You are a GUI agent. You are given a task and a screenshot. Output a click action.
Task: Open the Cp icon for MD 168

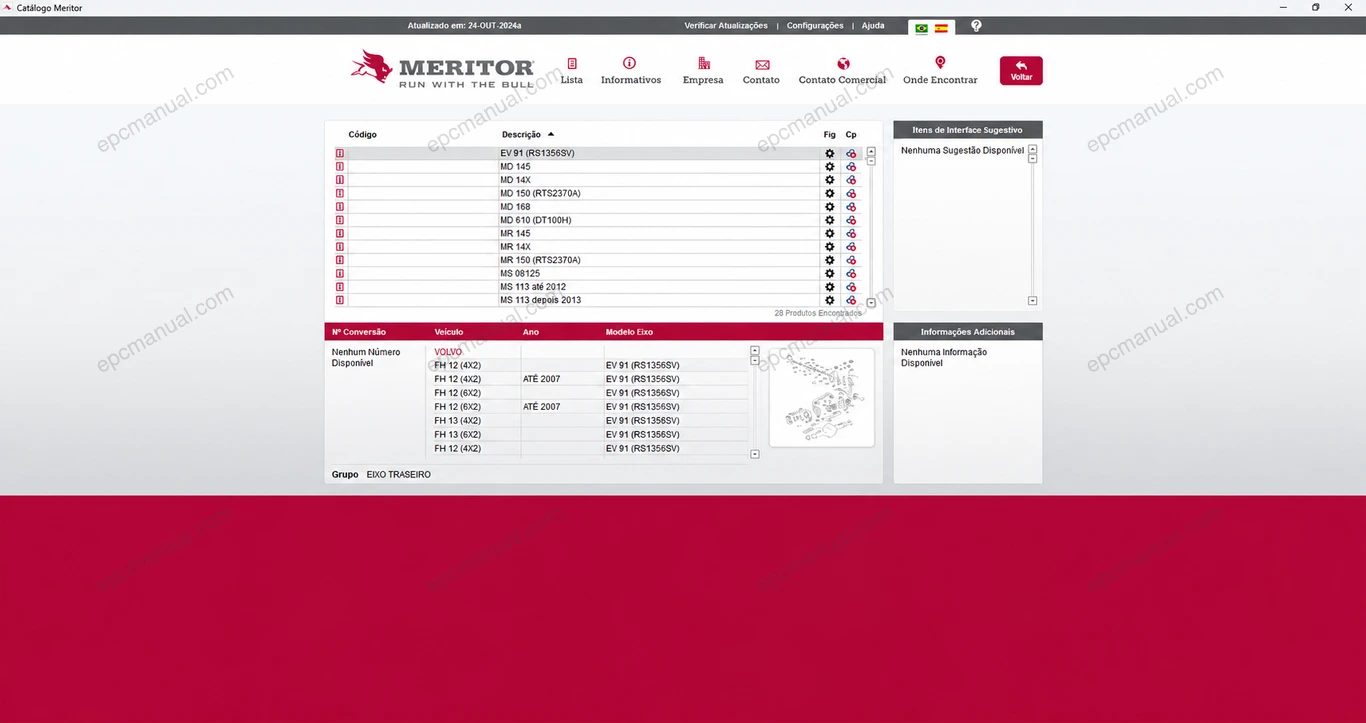851,207
